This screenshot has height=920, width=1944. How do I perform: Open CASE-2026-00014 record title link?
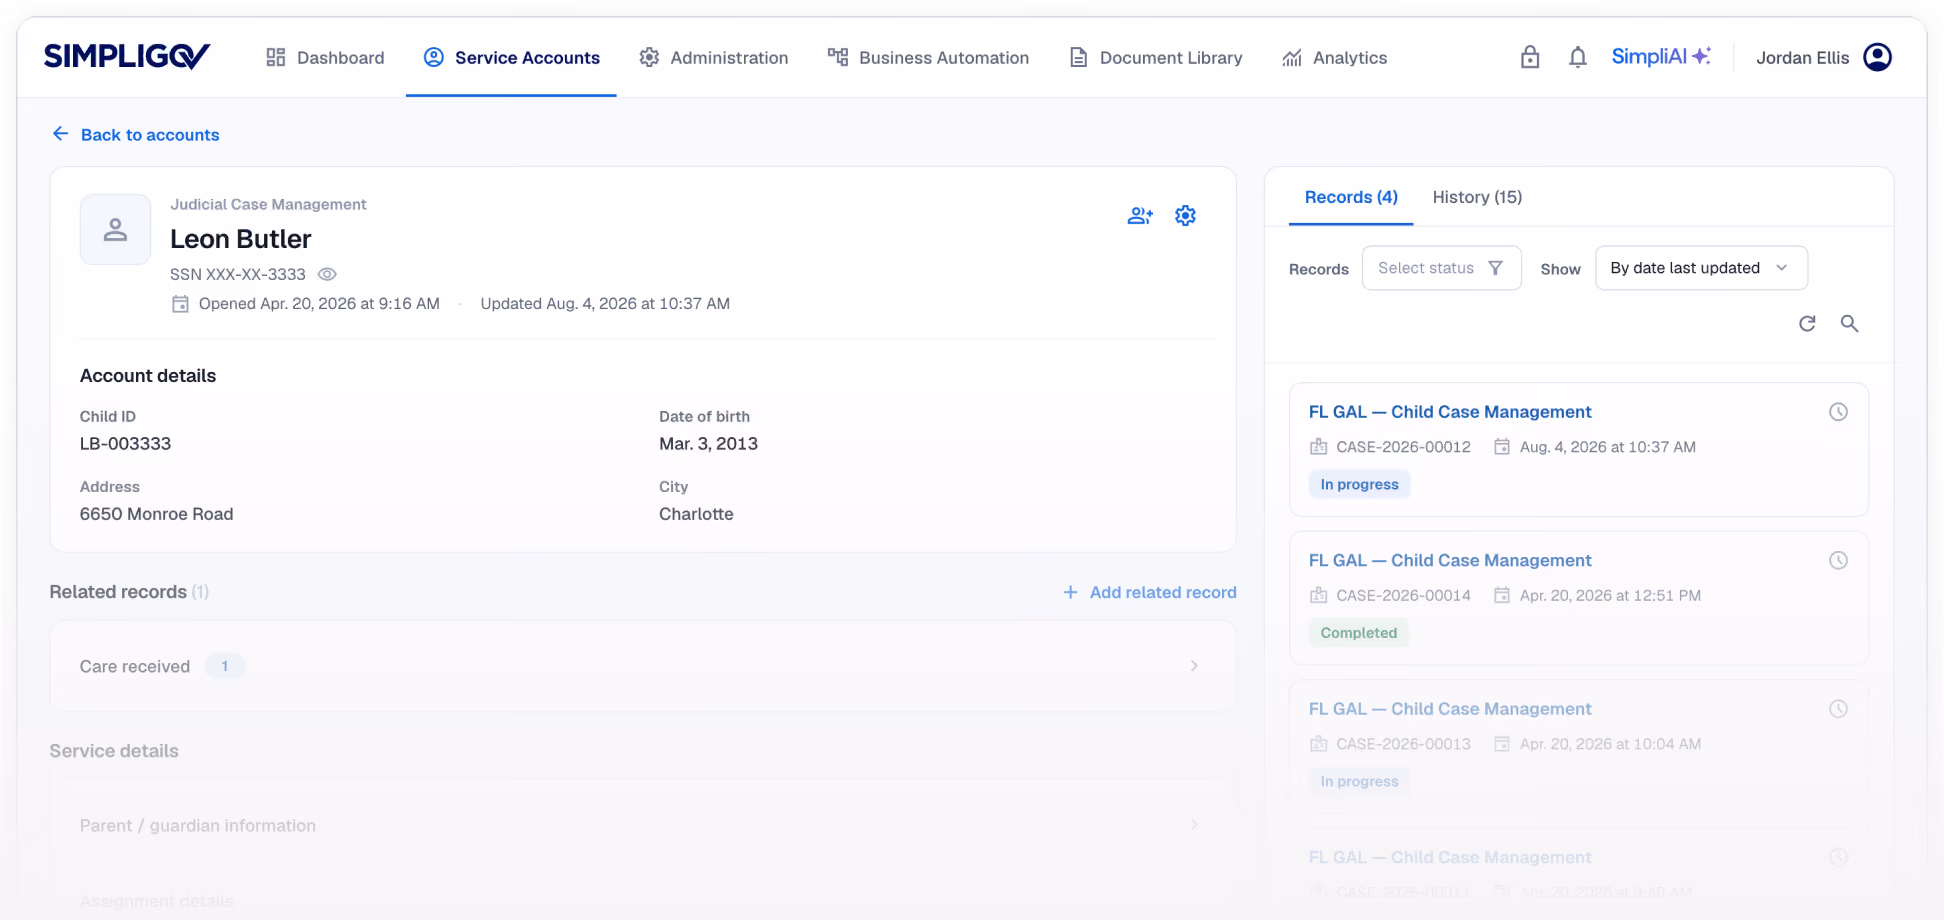coord(1449,561)
